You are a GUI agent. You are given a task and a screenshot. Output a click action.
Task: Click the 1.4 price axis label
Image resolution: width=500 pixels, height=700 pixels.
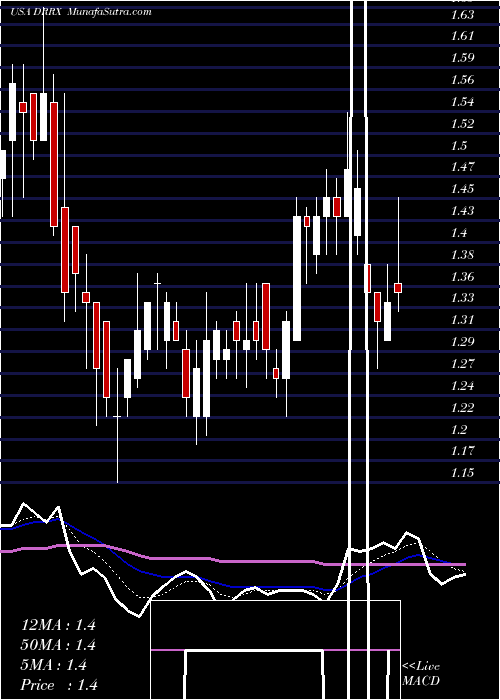click(x=459, y=233)
